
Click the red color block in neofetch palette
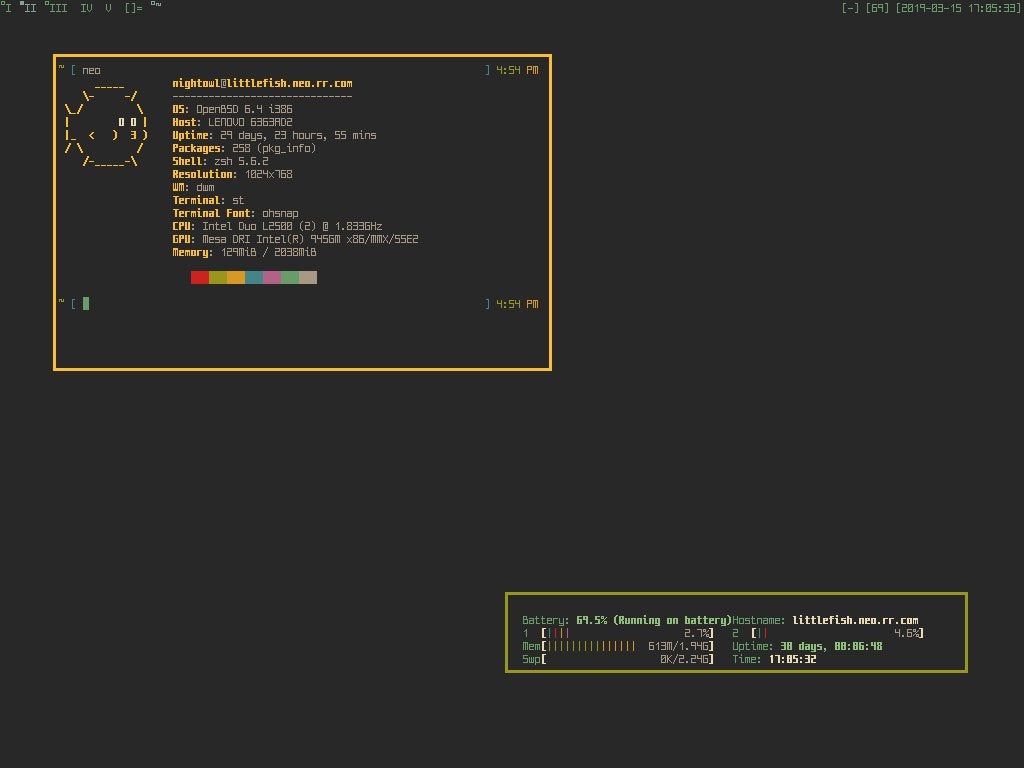tap(200, 277)
